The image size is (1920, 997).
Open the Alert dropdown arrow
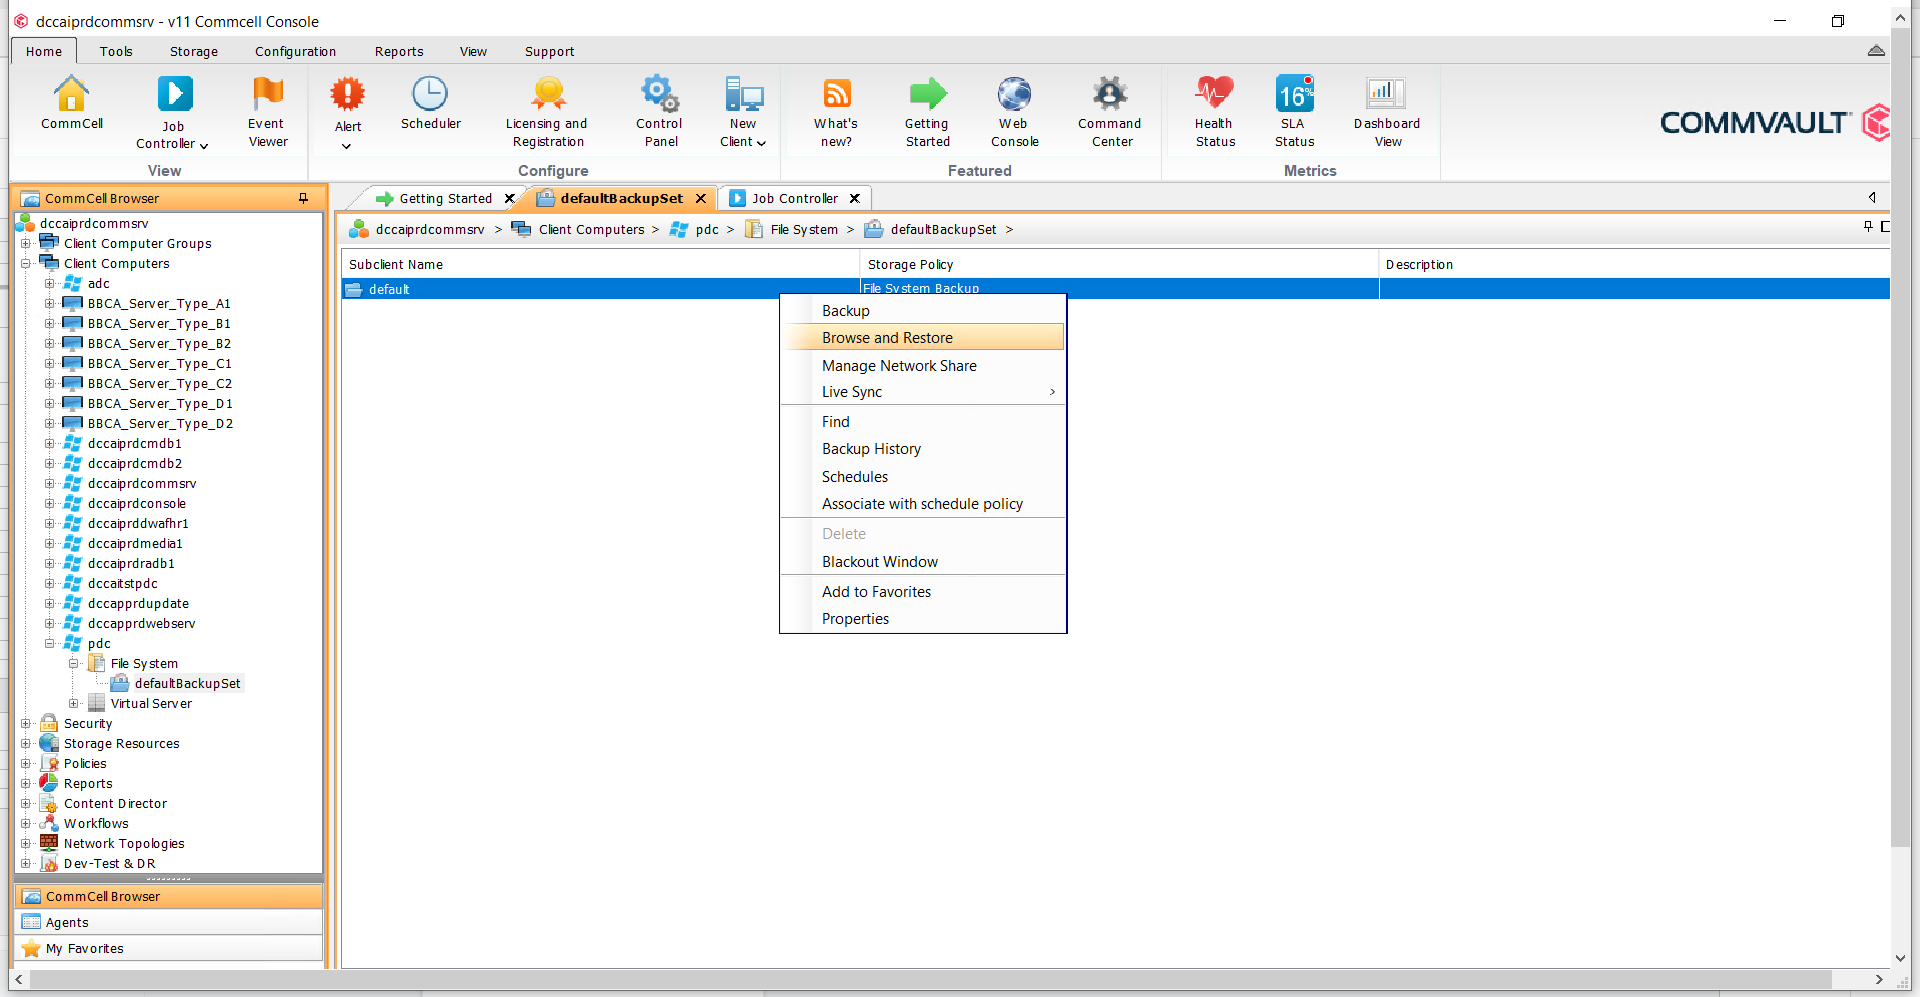tap(347, 146)
